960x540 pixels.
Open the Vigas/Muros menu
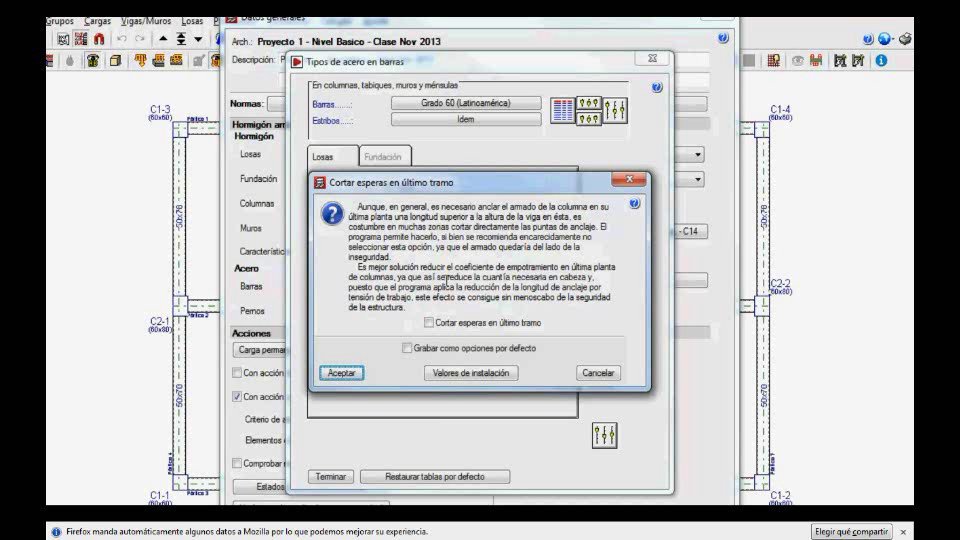[146, 21]
